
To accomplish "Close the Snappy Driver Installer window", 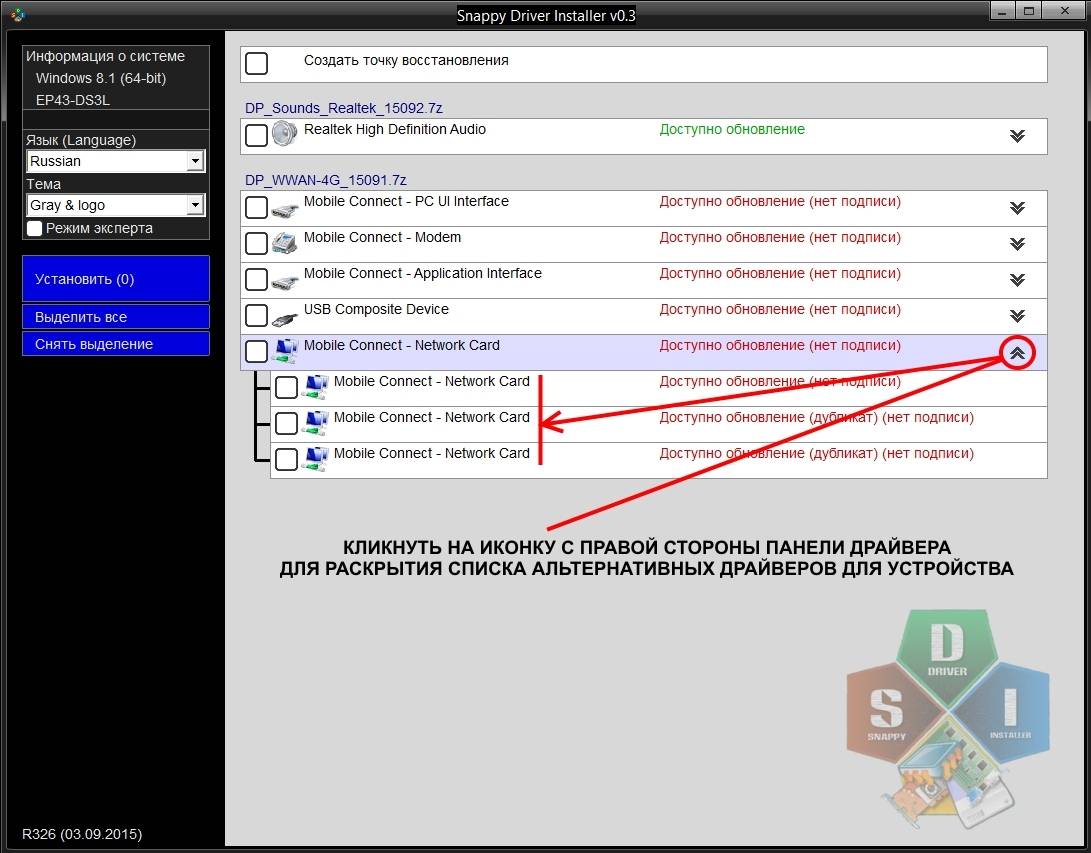I will click(1065, 11).
